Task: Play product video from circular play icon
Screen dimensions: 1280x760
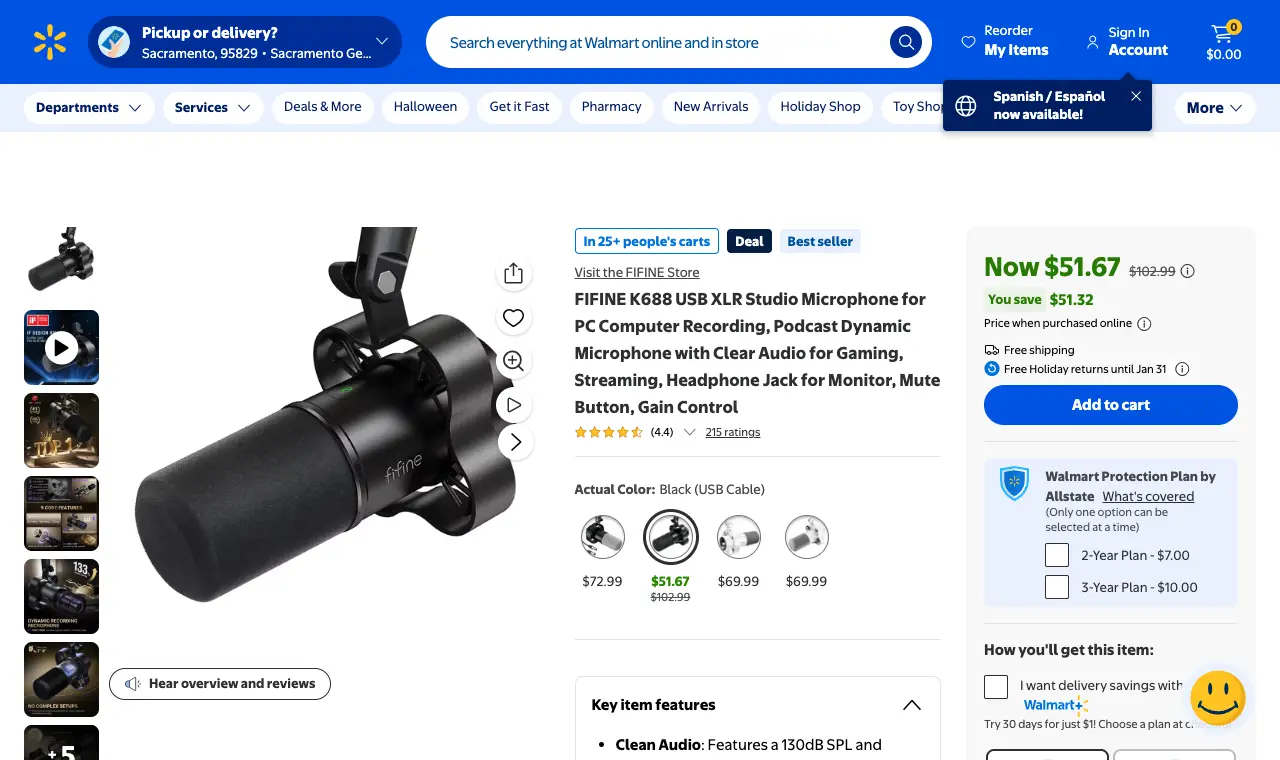Action: pyautogui.click(x=513, y=405)
